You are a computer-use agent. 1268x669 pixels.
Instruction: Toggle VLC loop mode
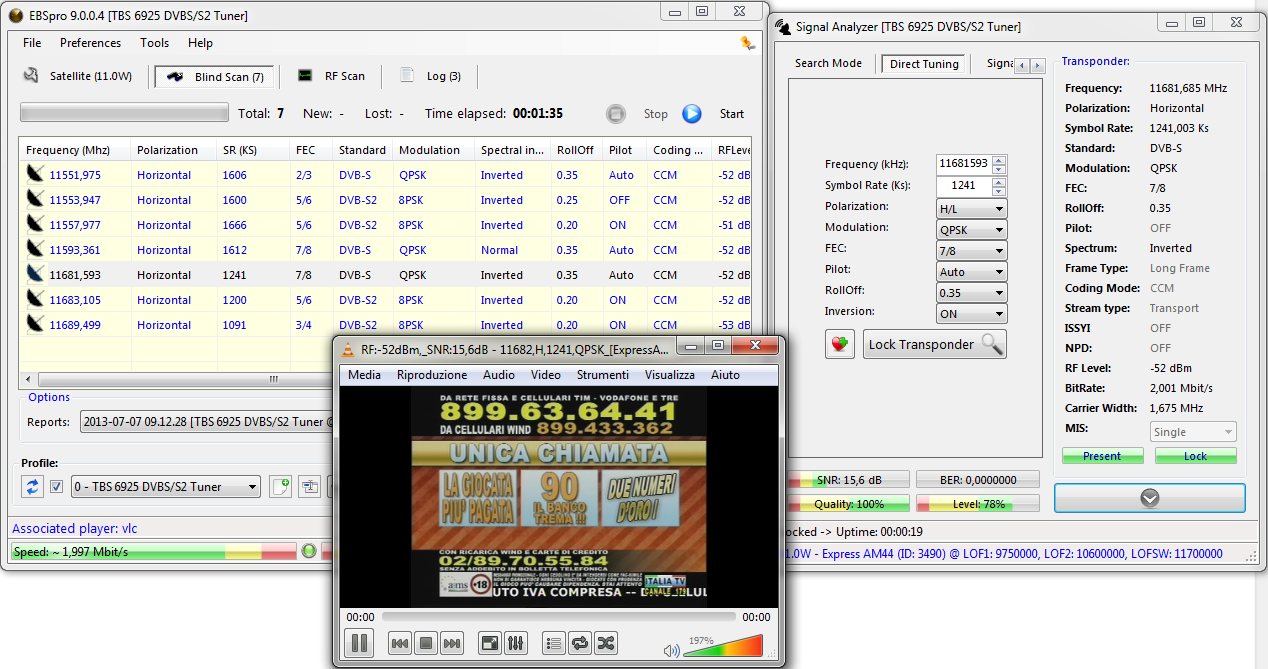tap(580, 643)
